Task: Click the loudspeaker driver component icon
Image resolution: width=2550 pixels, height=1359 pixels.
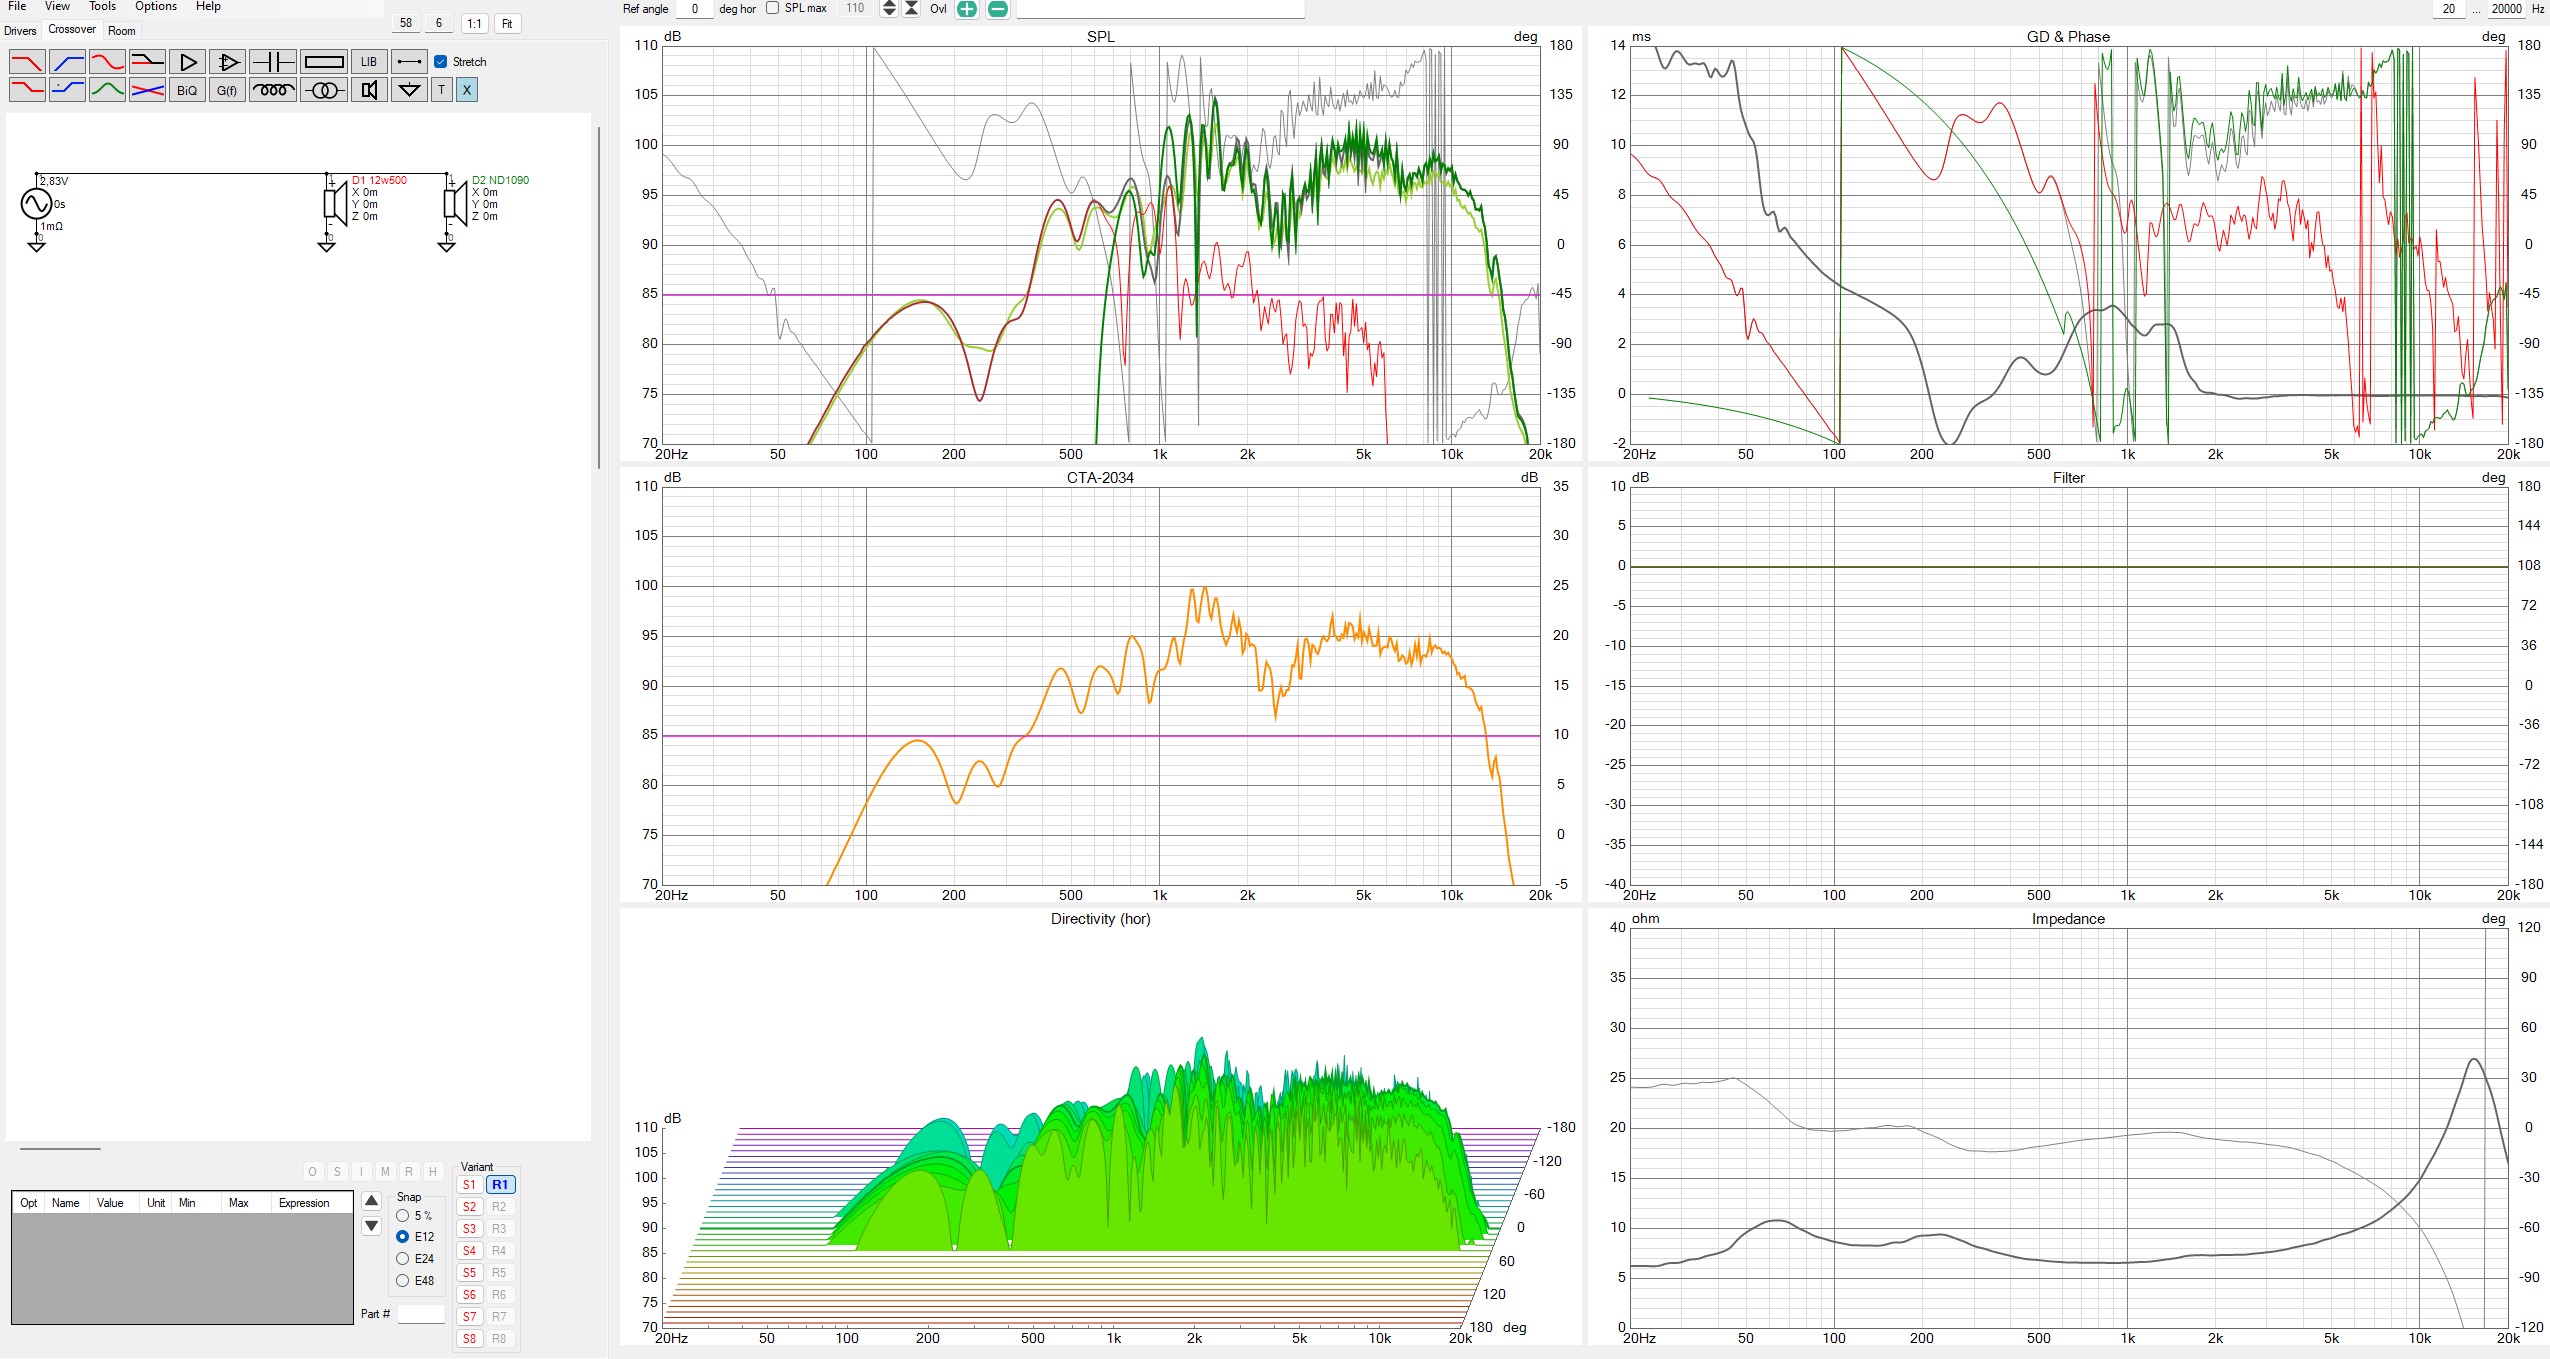Action: 369,90
